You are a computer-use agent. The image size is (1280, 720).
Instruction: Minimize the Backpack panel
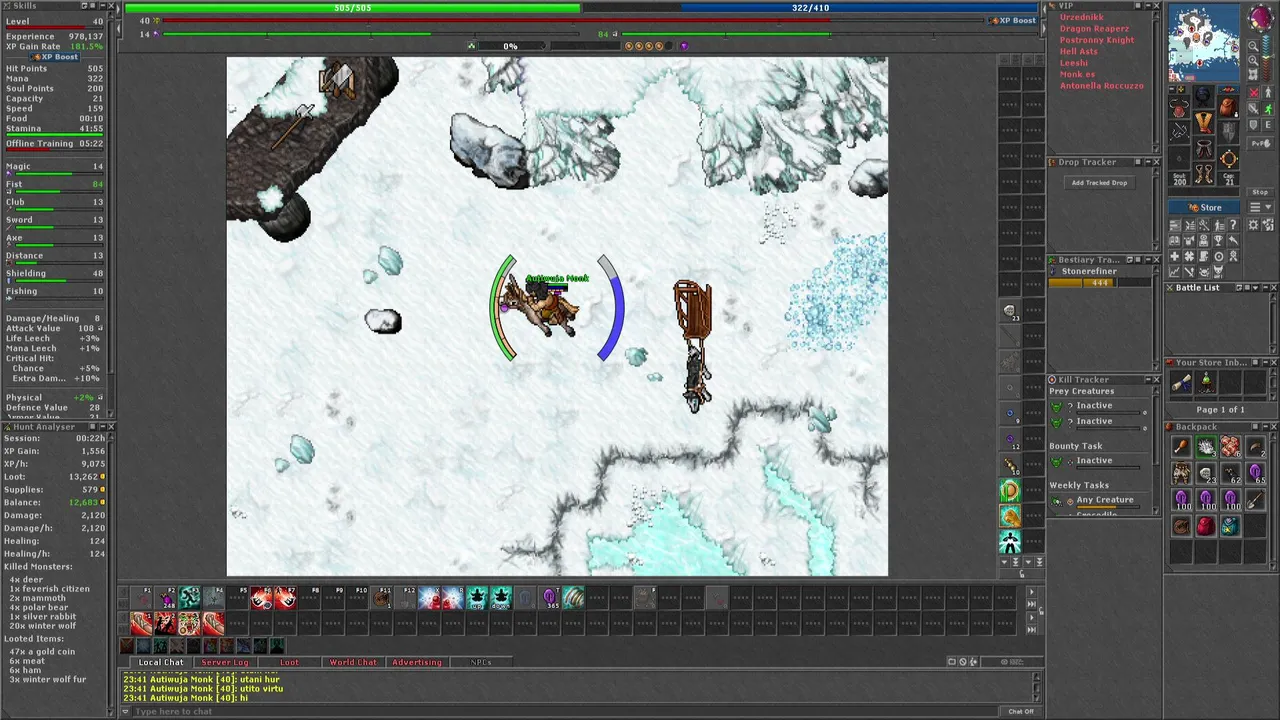[1266, 426]
